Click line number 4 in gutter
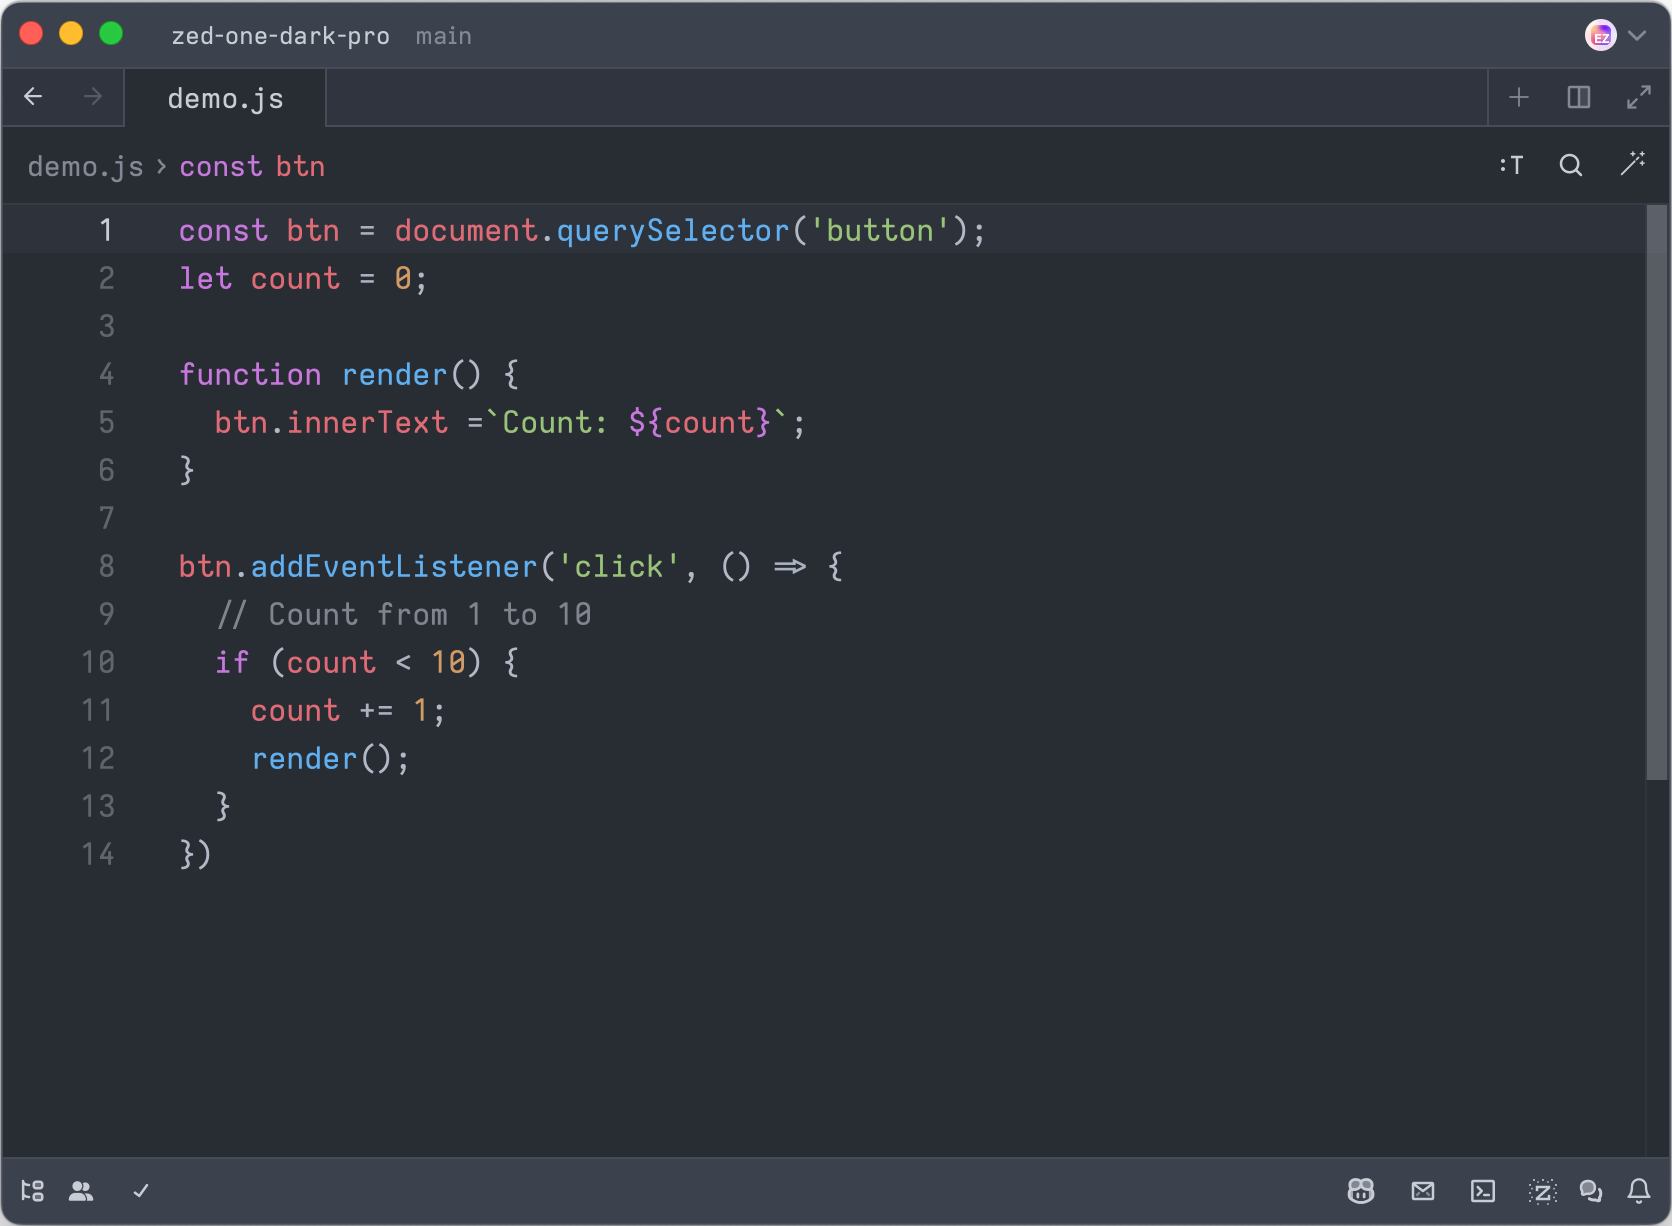This screenshot has width=1672, height=1226. click(106, 375)
